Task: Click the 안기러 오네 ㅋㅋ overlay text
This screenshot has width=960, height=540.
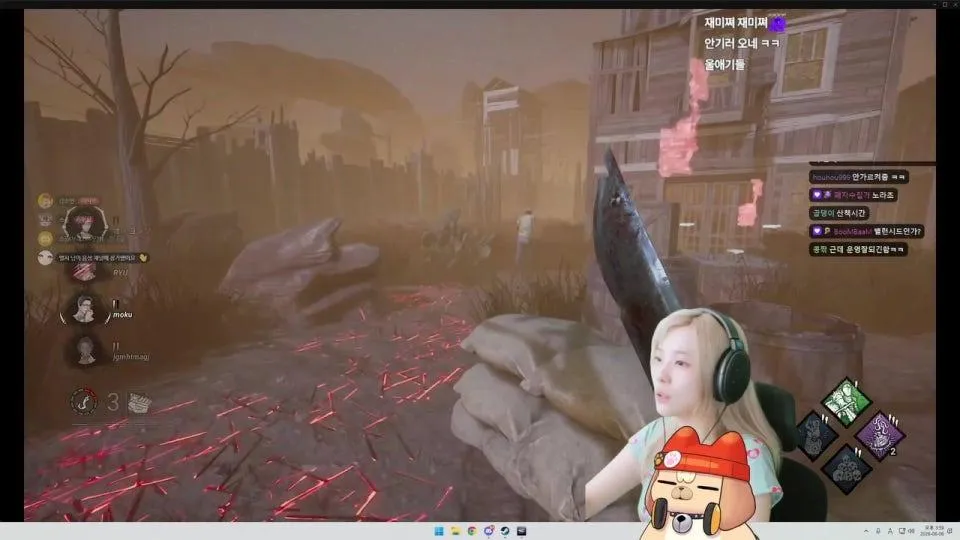Action: (x=741, y=43)
